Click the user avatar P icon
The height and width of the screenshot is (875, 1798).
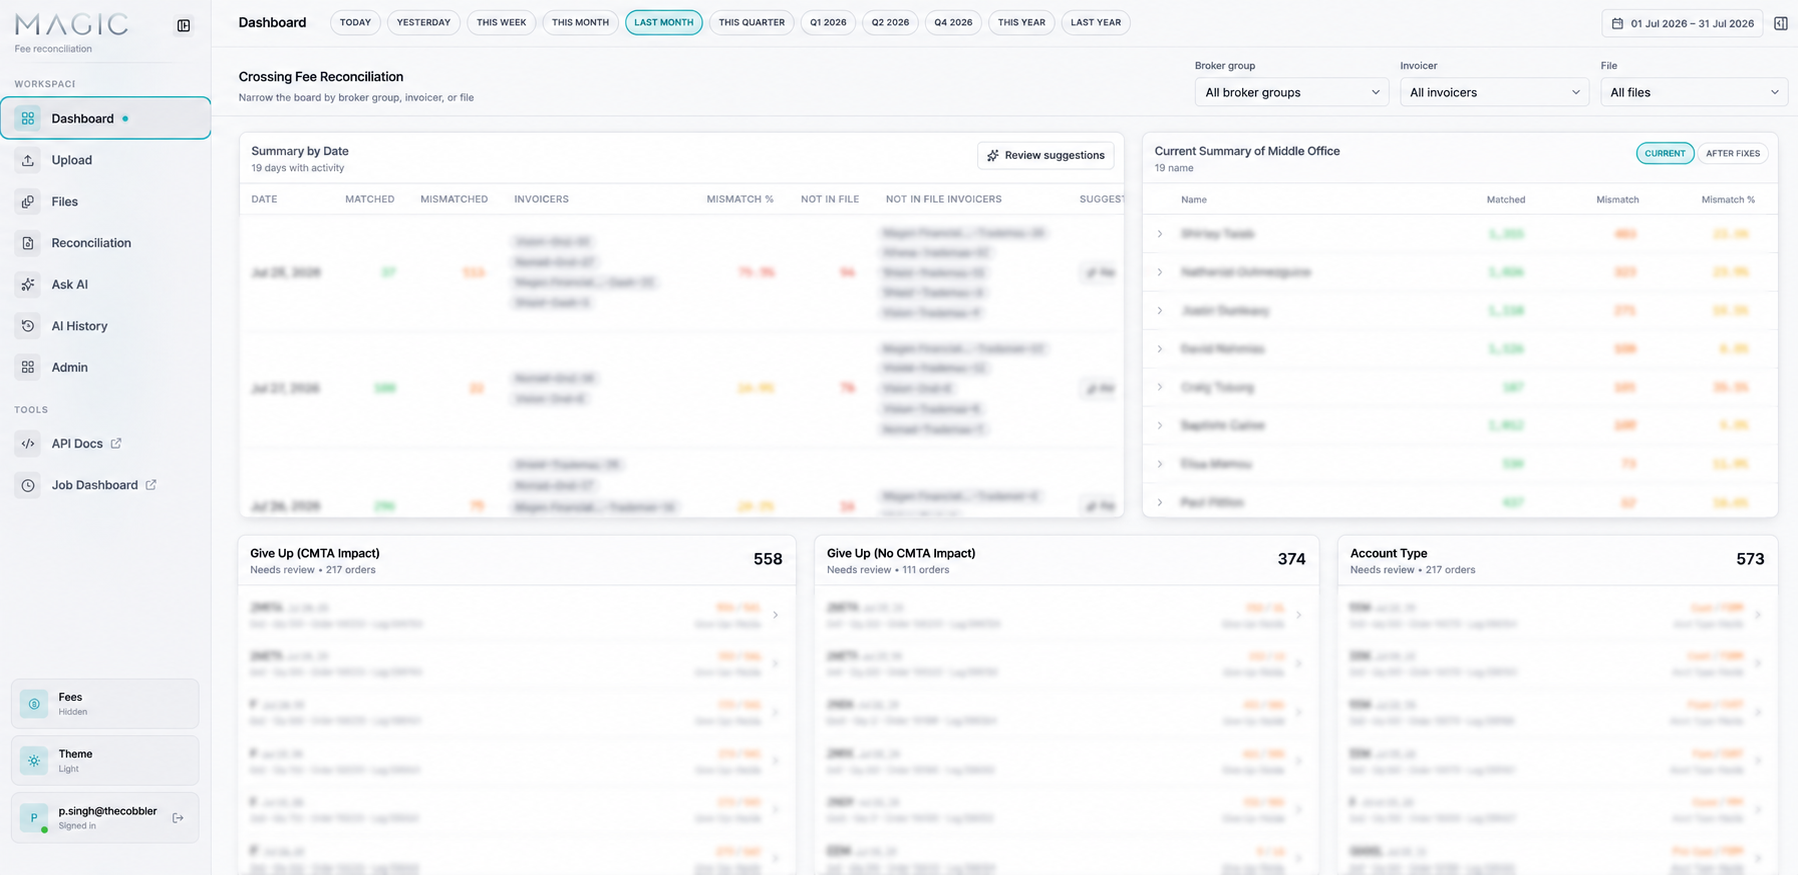(34, 818)
